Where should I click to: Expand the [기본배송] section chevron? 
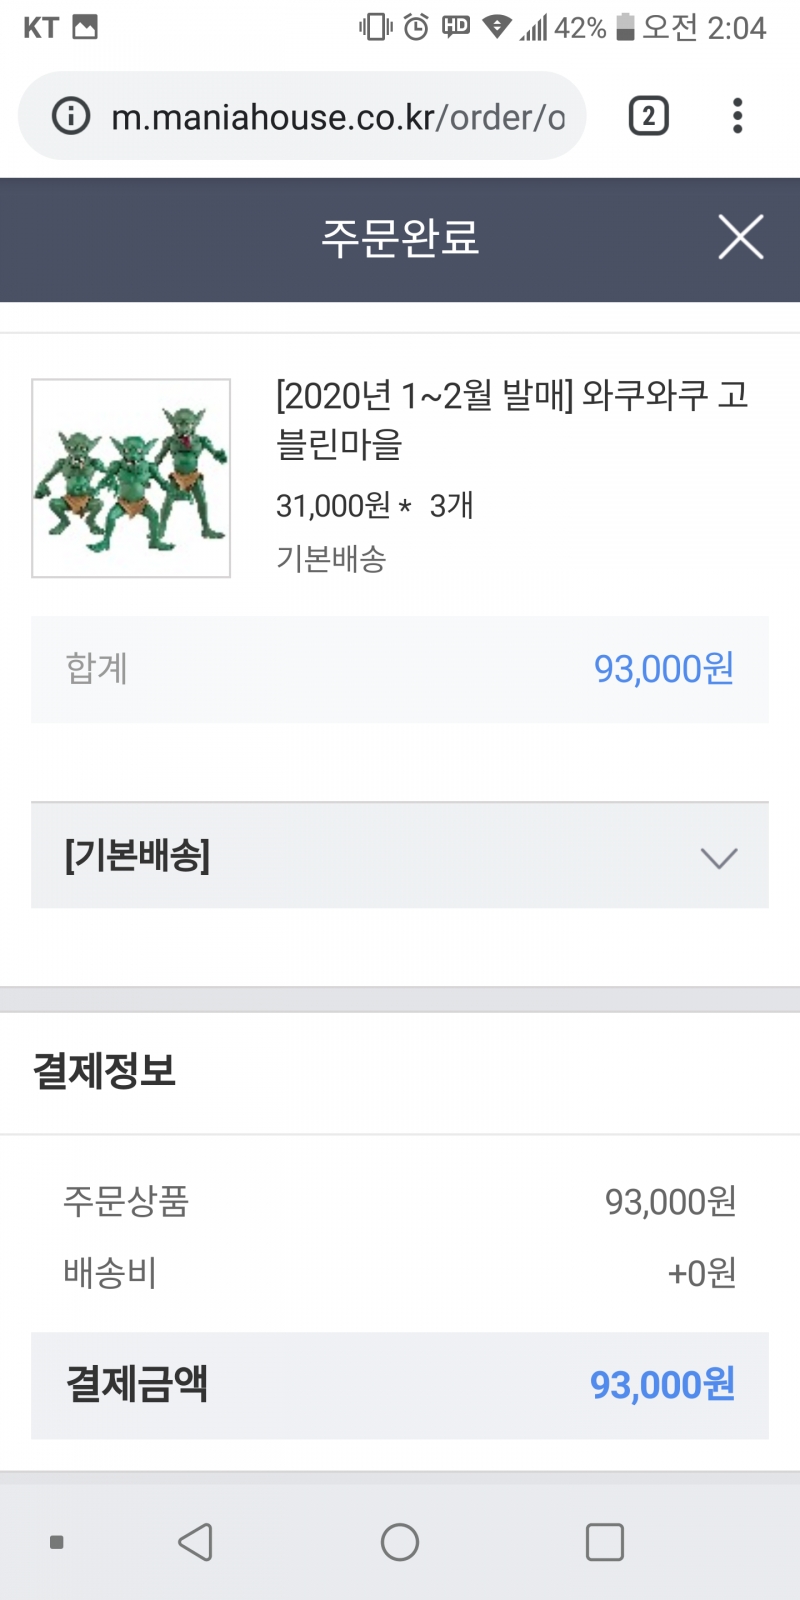click(x=718, y=857)
